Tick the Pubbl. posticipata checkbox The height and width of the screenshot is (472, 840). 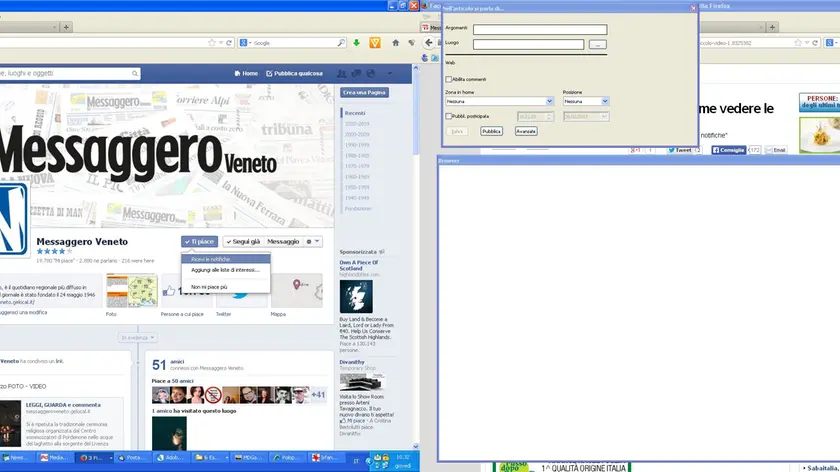click(448, 116)
